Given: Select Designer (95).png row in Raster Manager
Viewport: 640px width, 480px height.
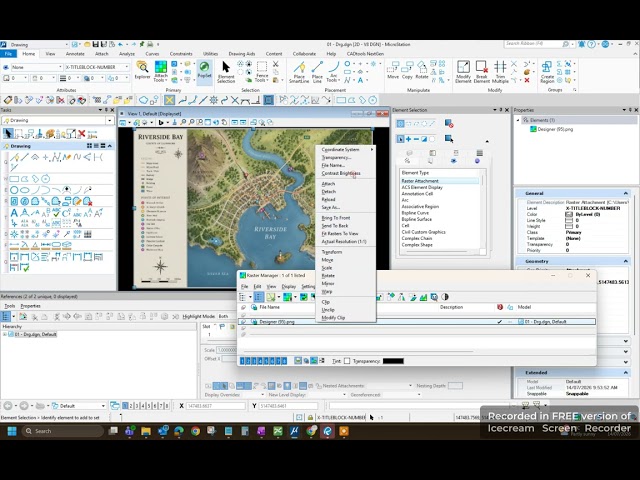Looking at the screenshot, I should (416, 322).
